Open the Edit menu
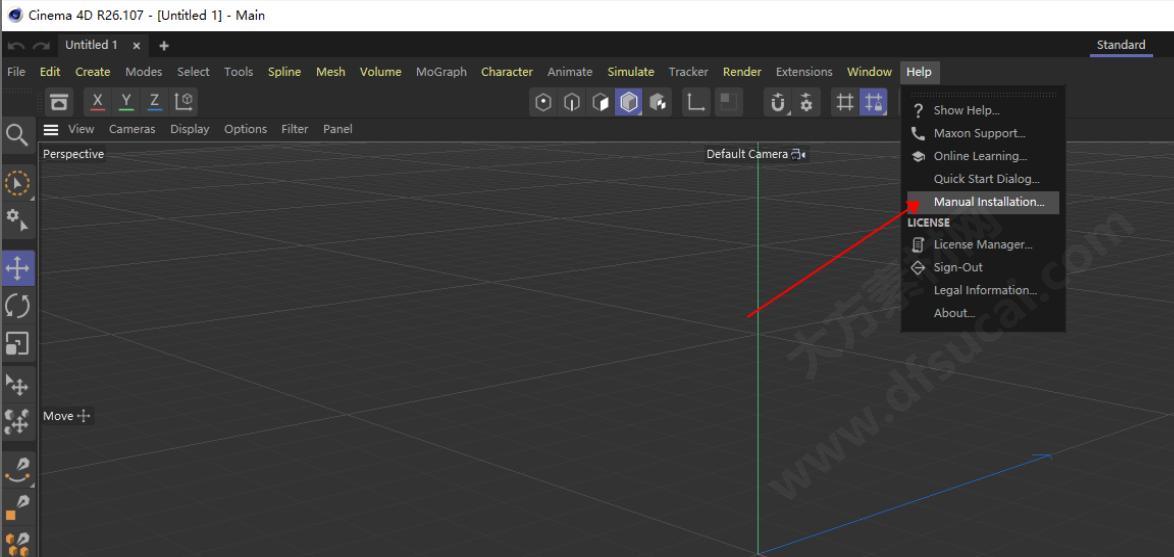 coord(50,72)
